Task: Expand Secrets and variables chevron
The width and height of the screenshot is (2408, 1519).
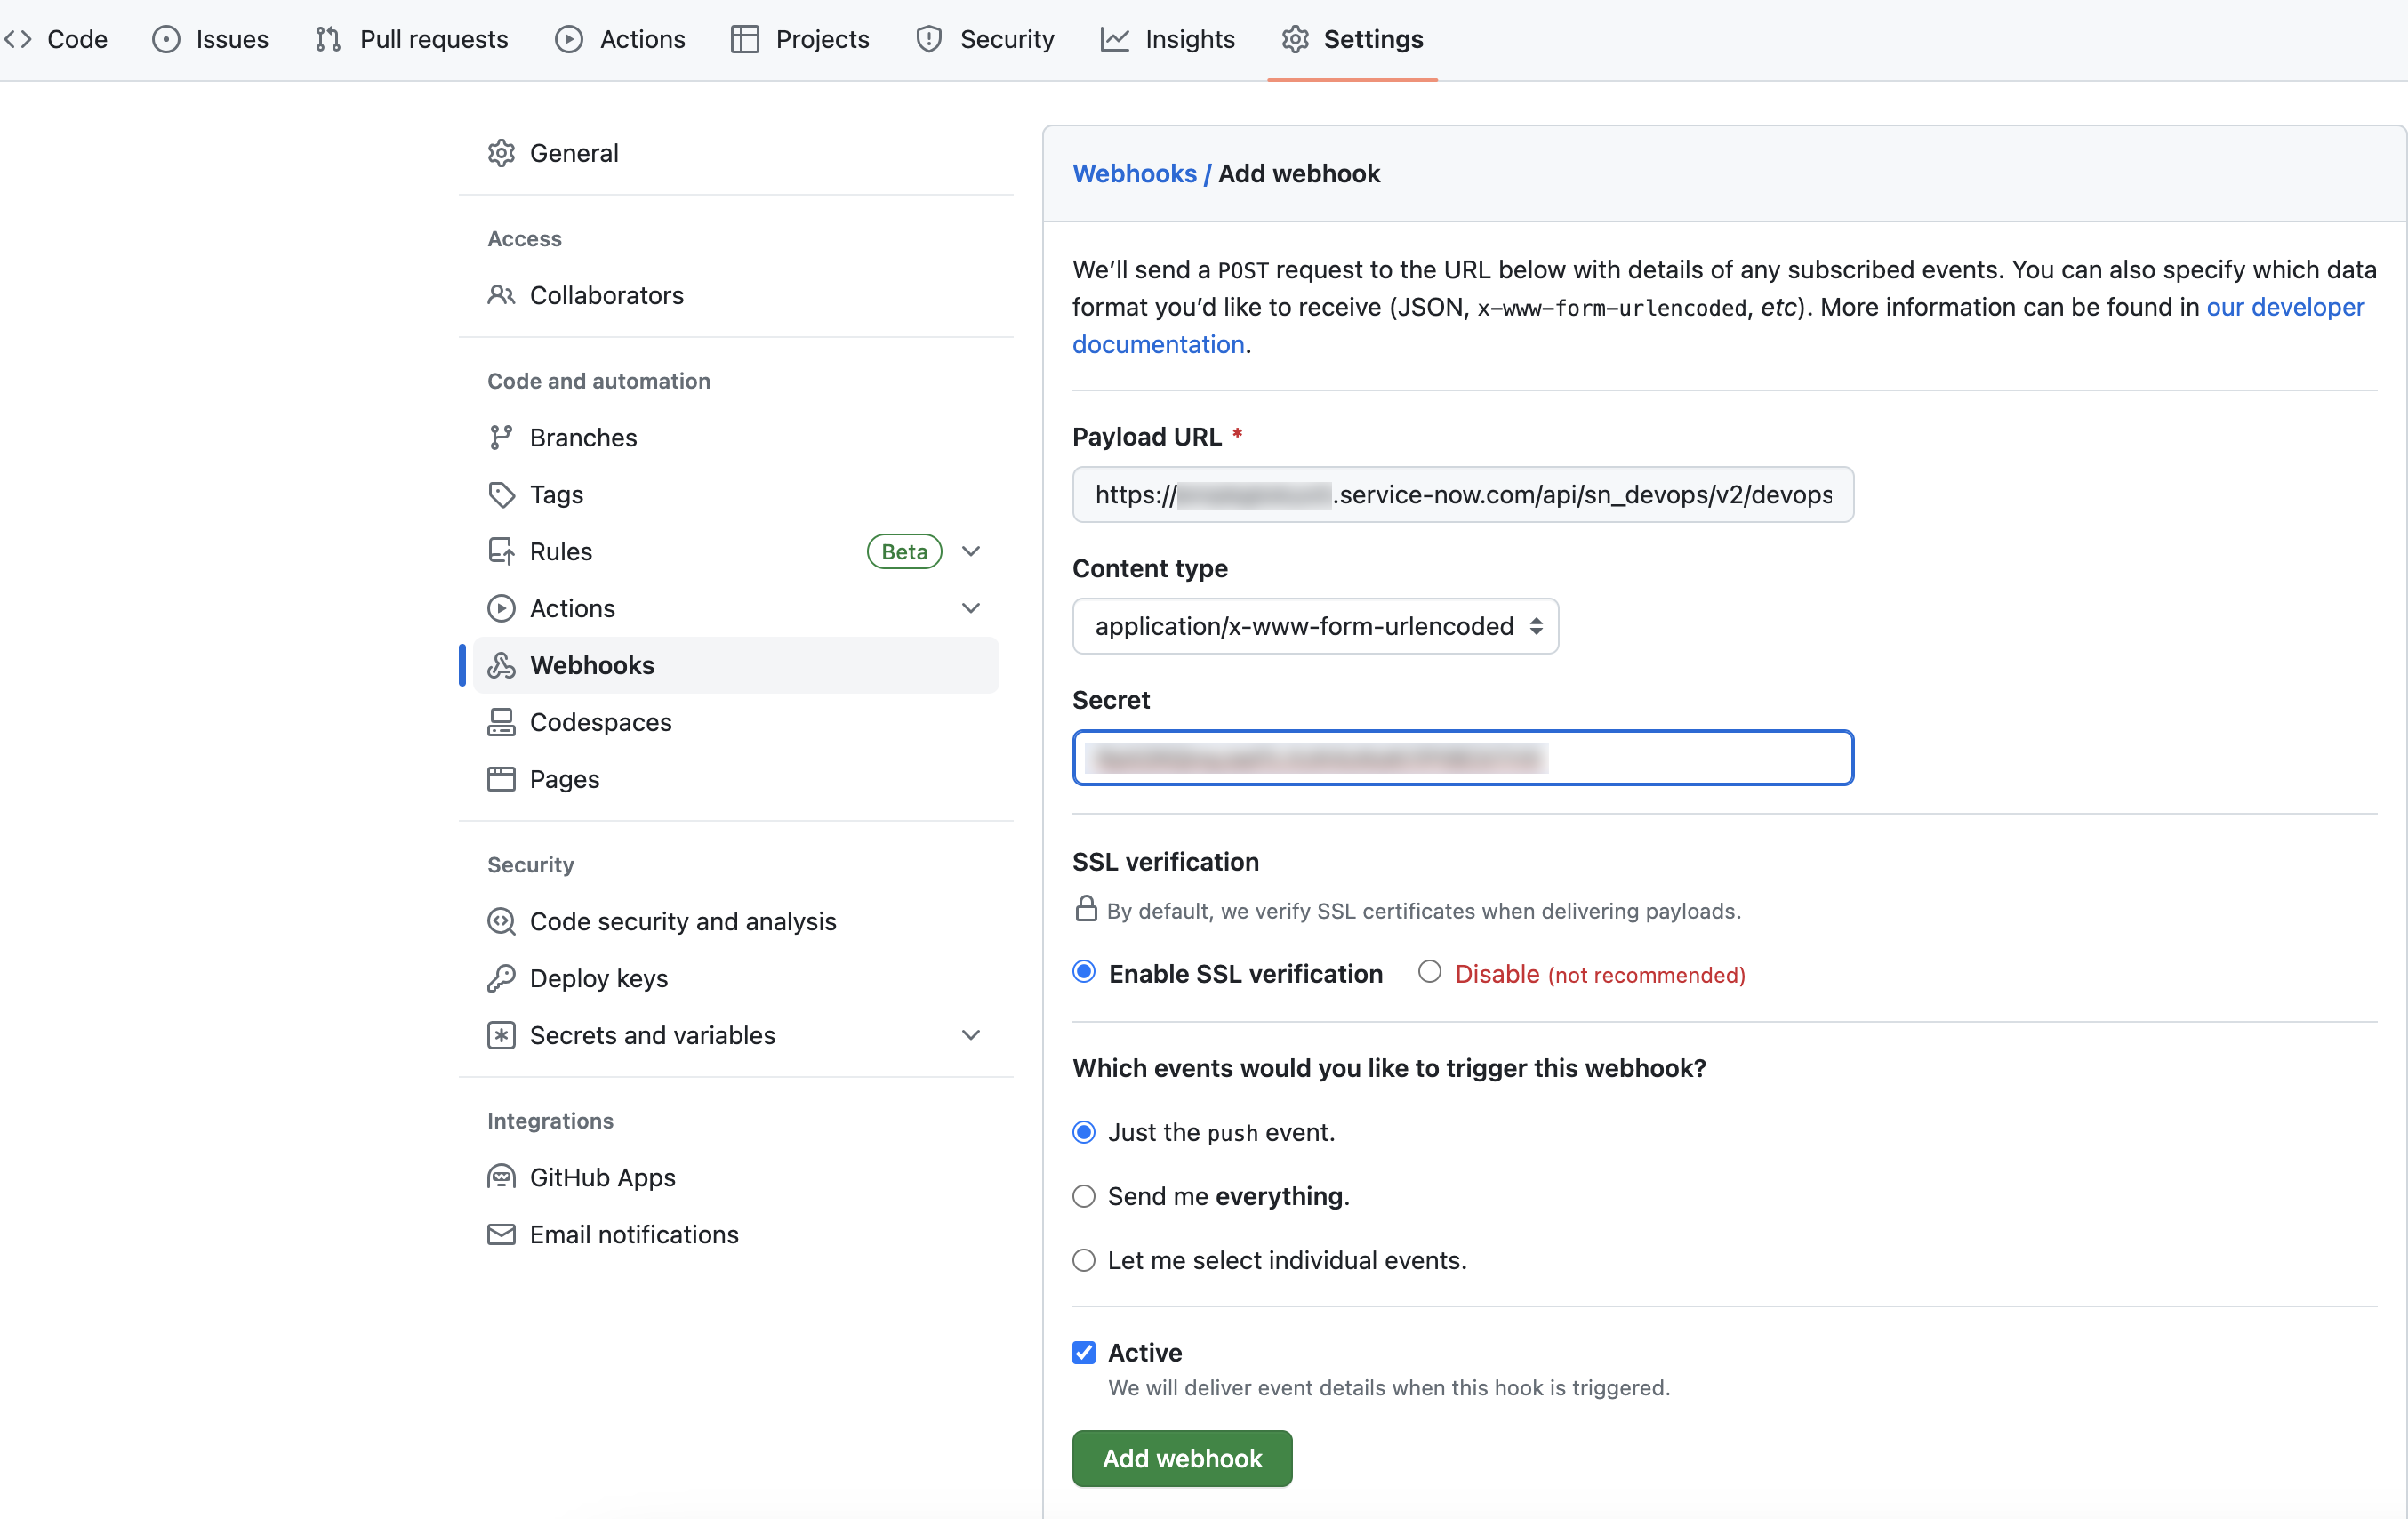Action: pyautogui.click(x=970, y=1035)
